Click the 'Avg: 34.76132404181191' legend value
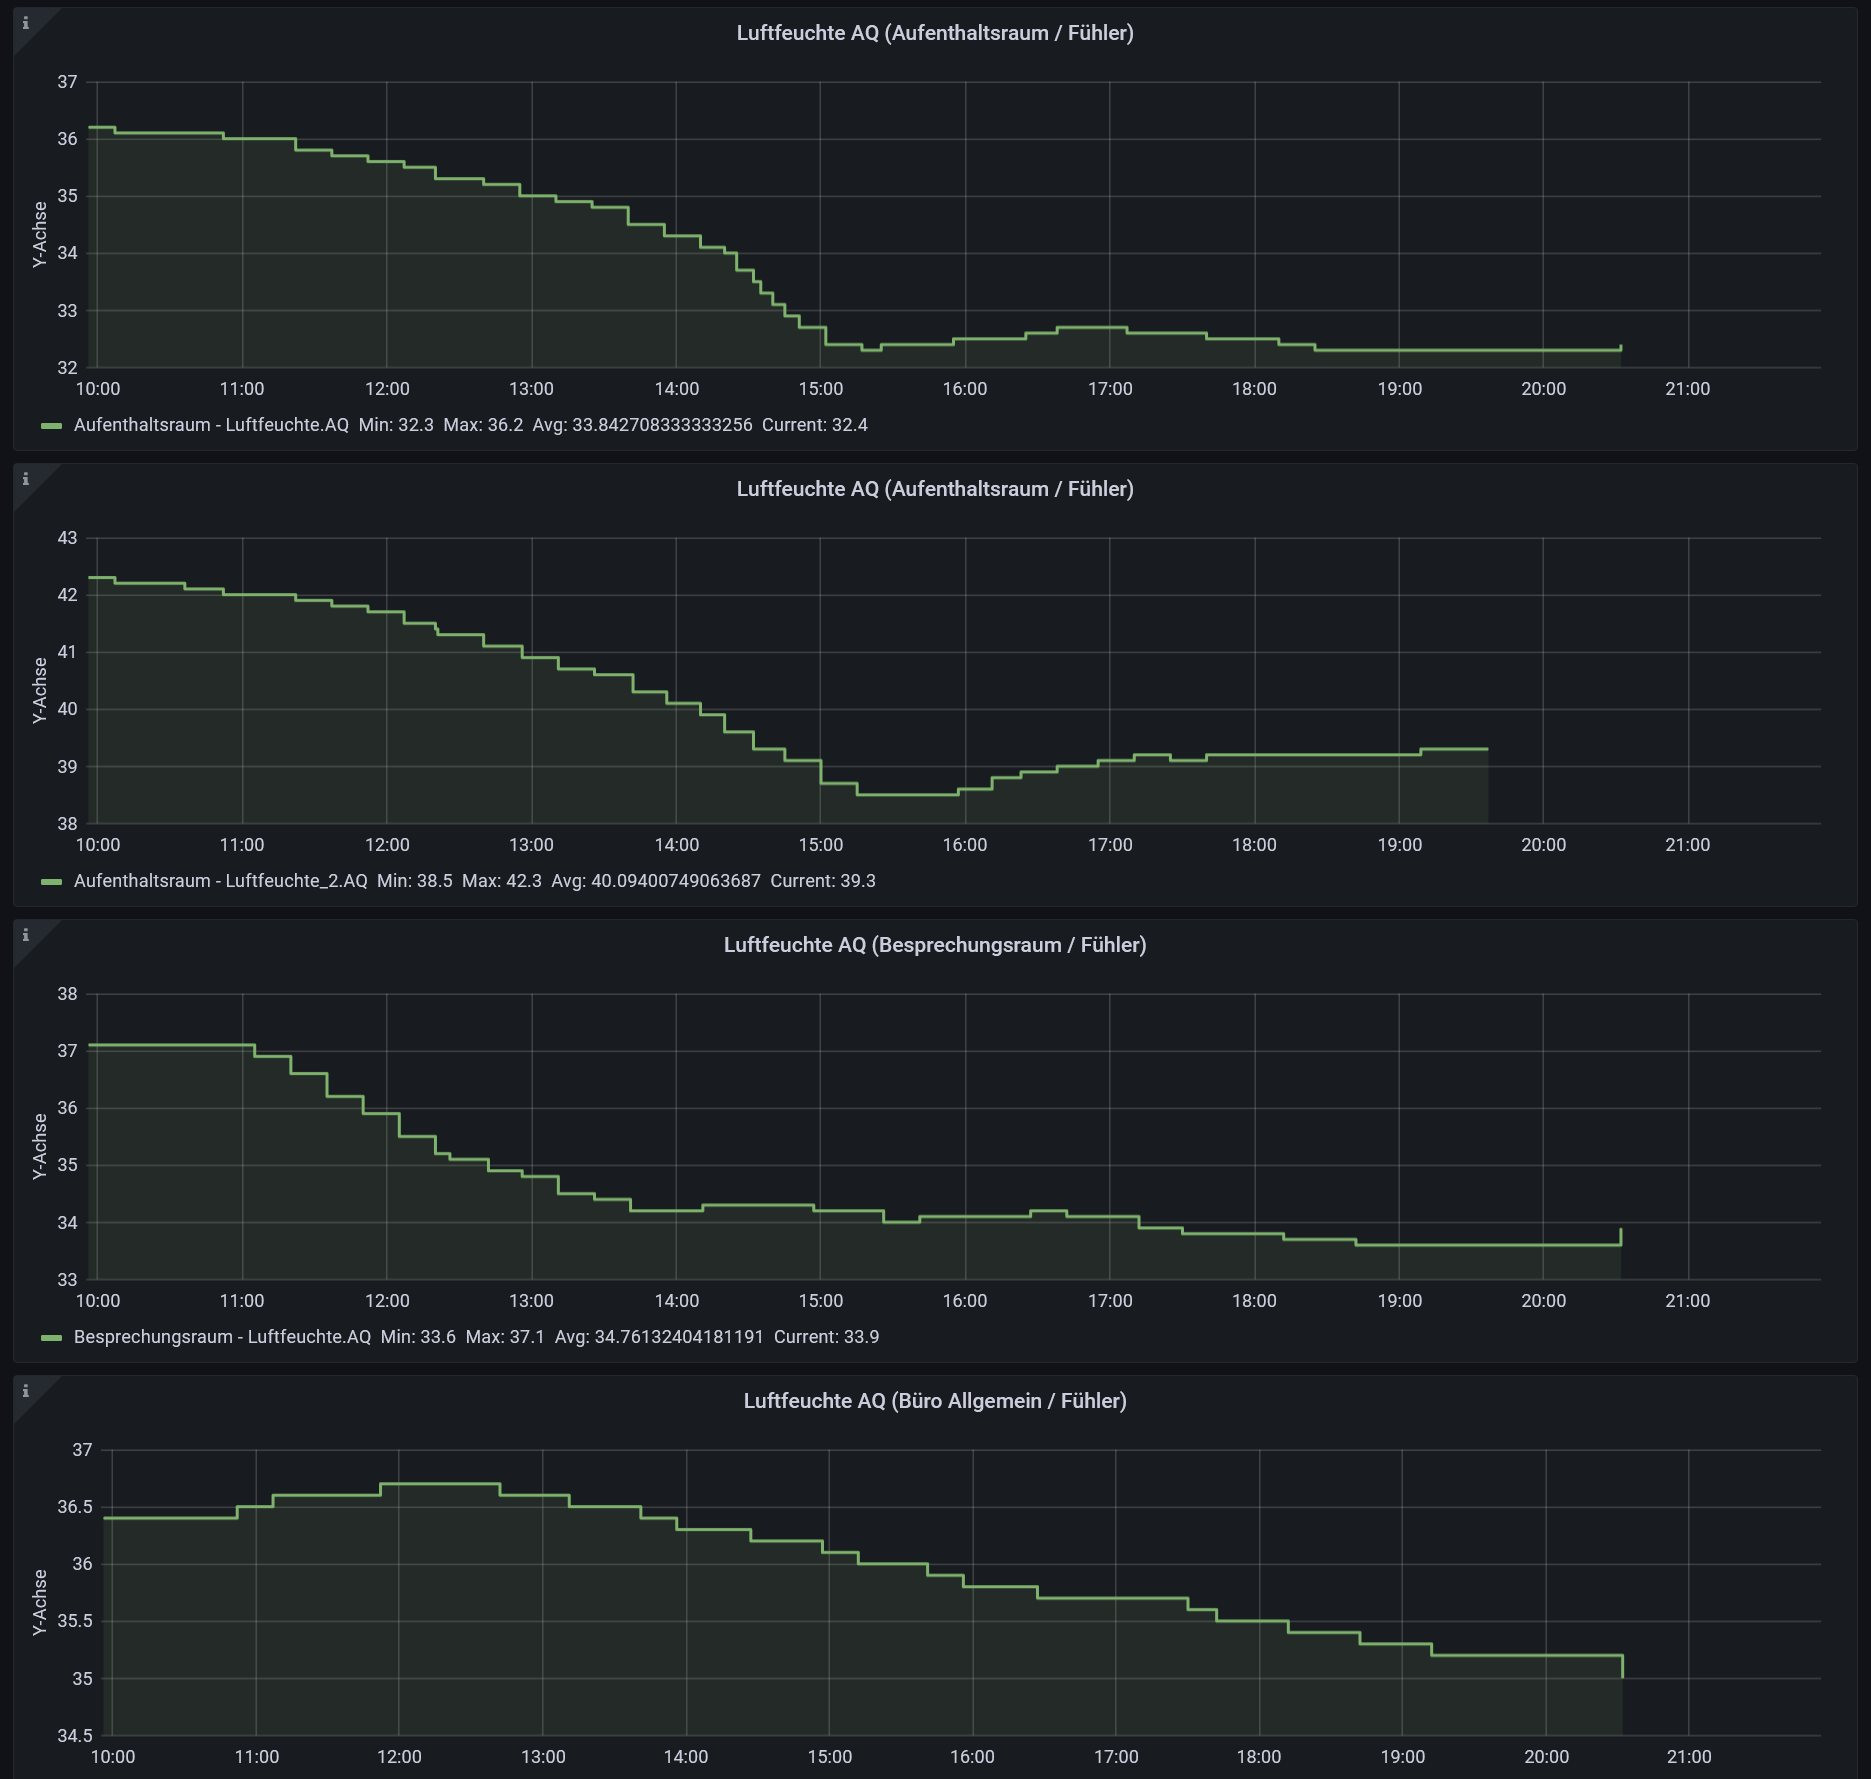 pyautogui.click(x=659, y=1337)
